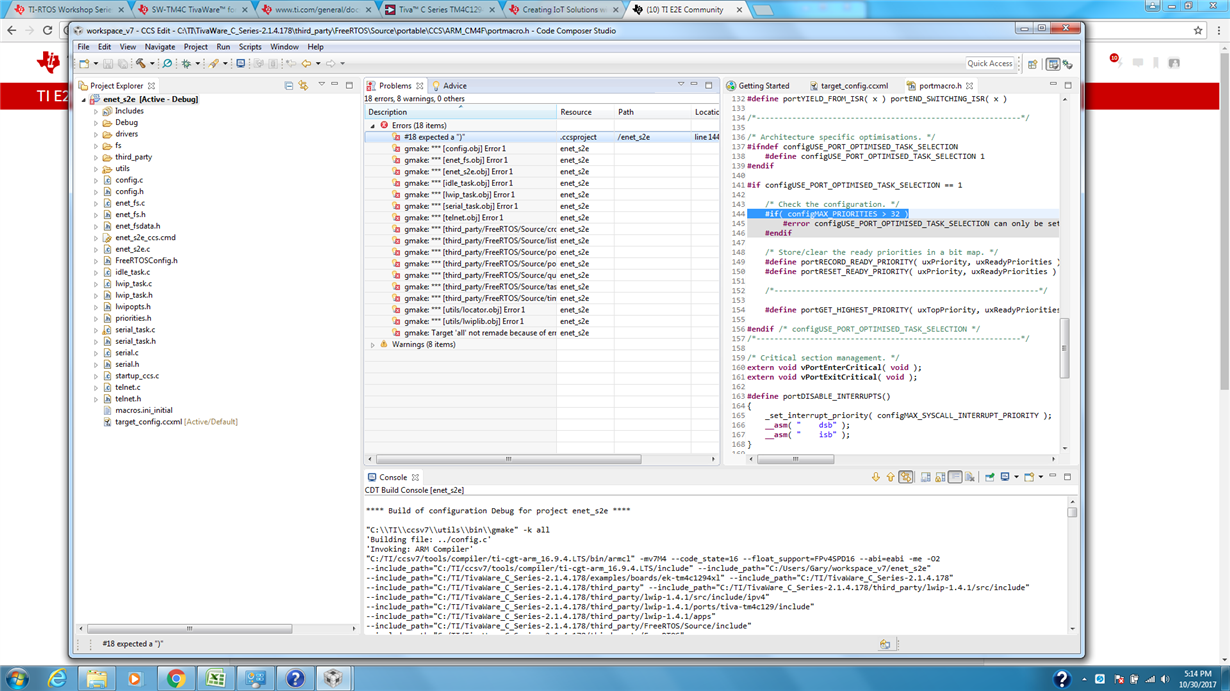Click the Debug bug icon in toolbar

[x=185, y=64]
